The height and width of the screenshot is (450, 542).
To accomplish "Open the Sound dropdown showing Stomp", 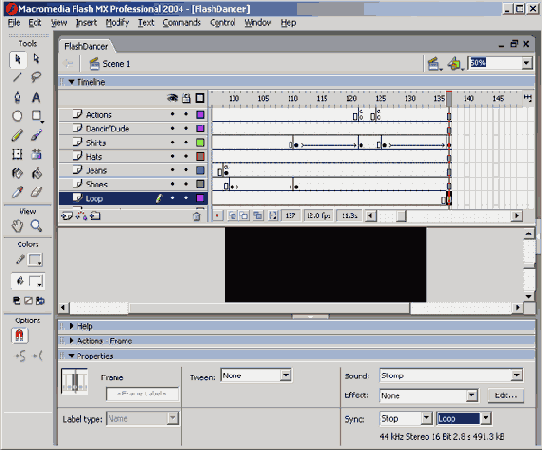I will [x=451, y=375].
